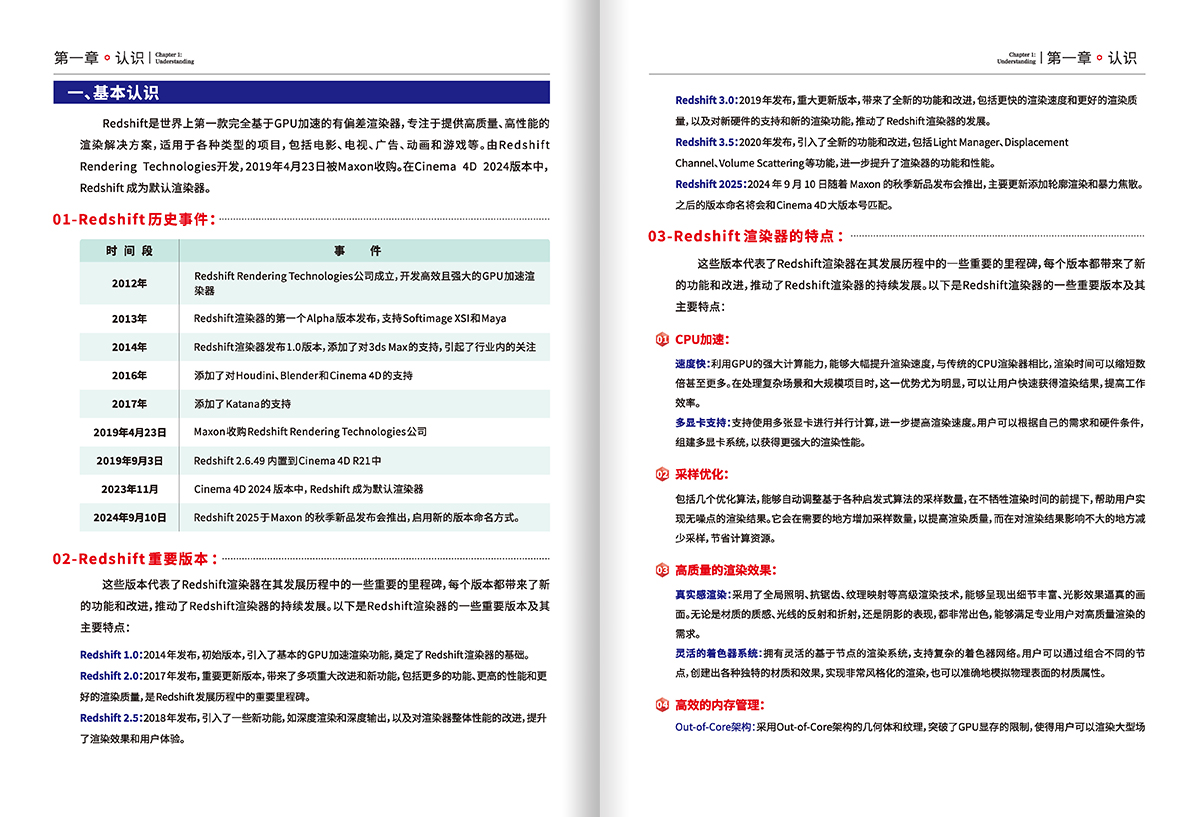Click the Redshift 1.0 version label
1200x817 pixels.
(x=111, y=655)
